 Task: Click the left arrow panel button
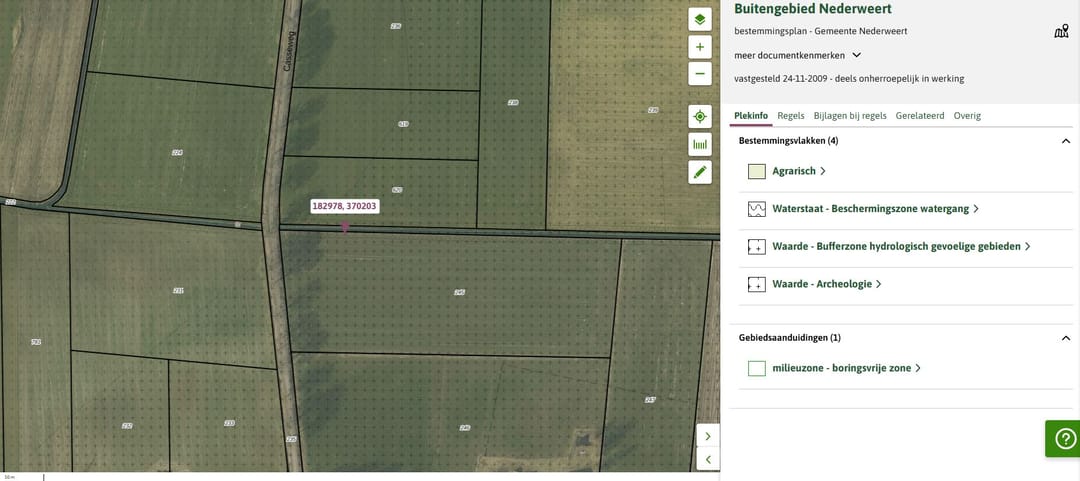tap(708, 459)
